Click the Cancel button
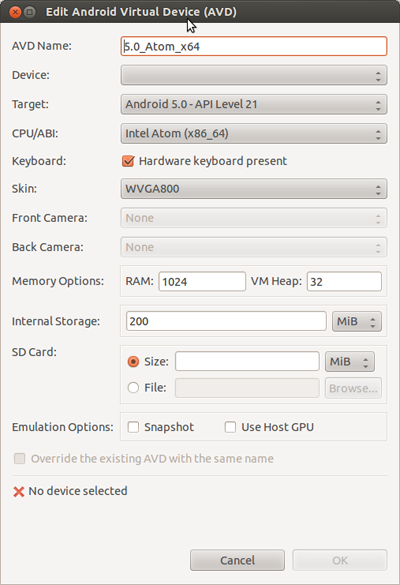Viewport: 400px width, 585px height. 237,560
